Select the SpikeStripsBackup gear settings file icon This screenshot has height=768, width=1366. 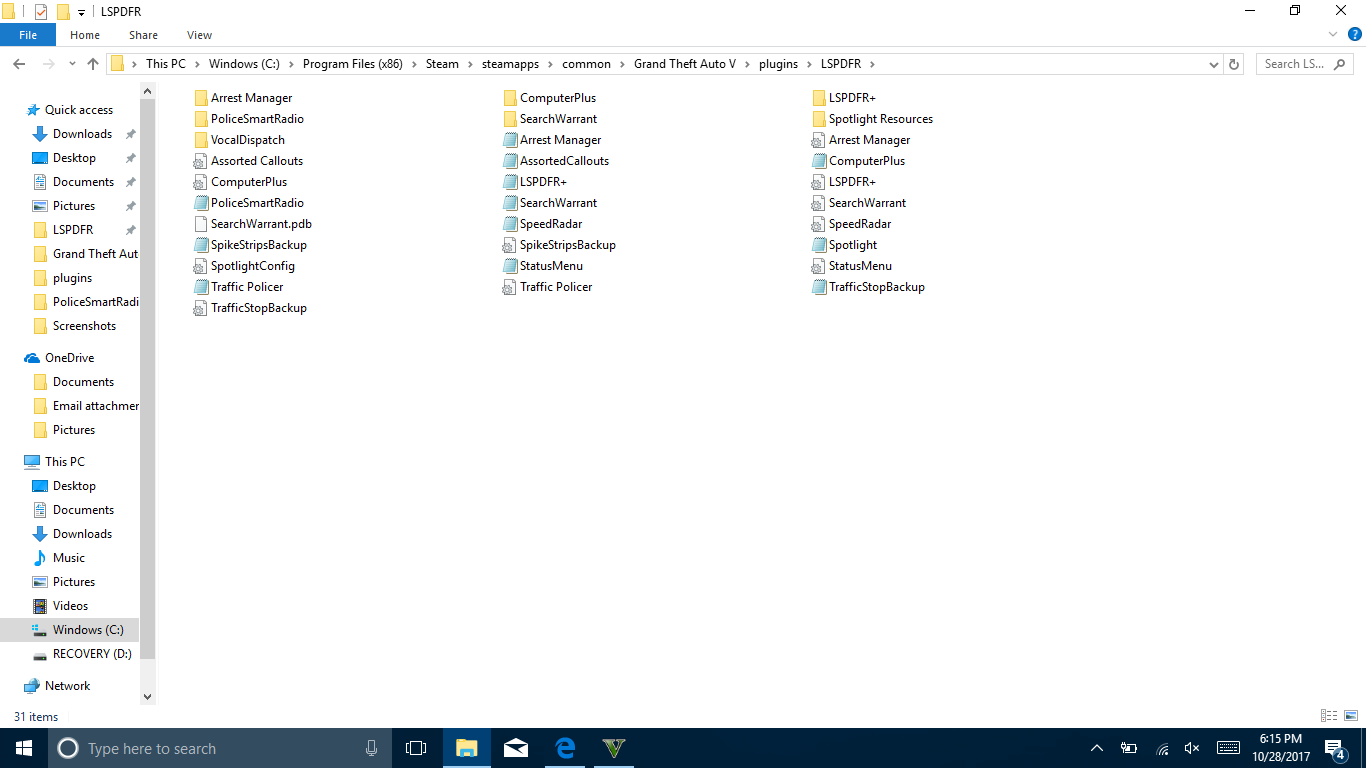(510, 245)
